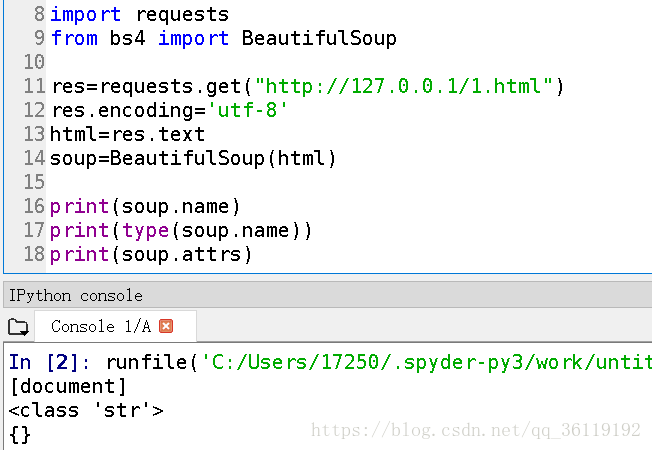Open the console folder browse icon
The height and width of the screenshot is (450, 652).
coord(18,327)
